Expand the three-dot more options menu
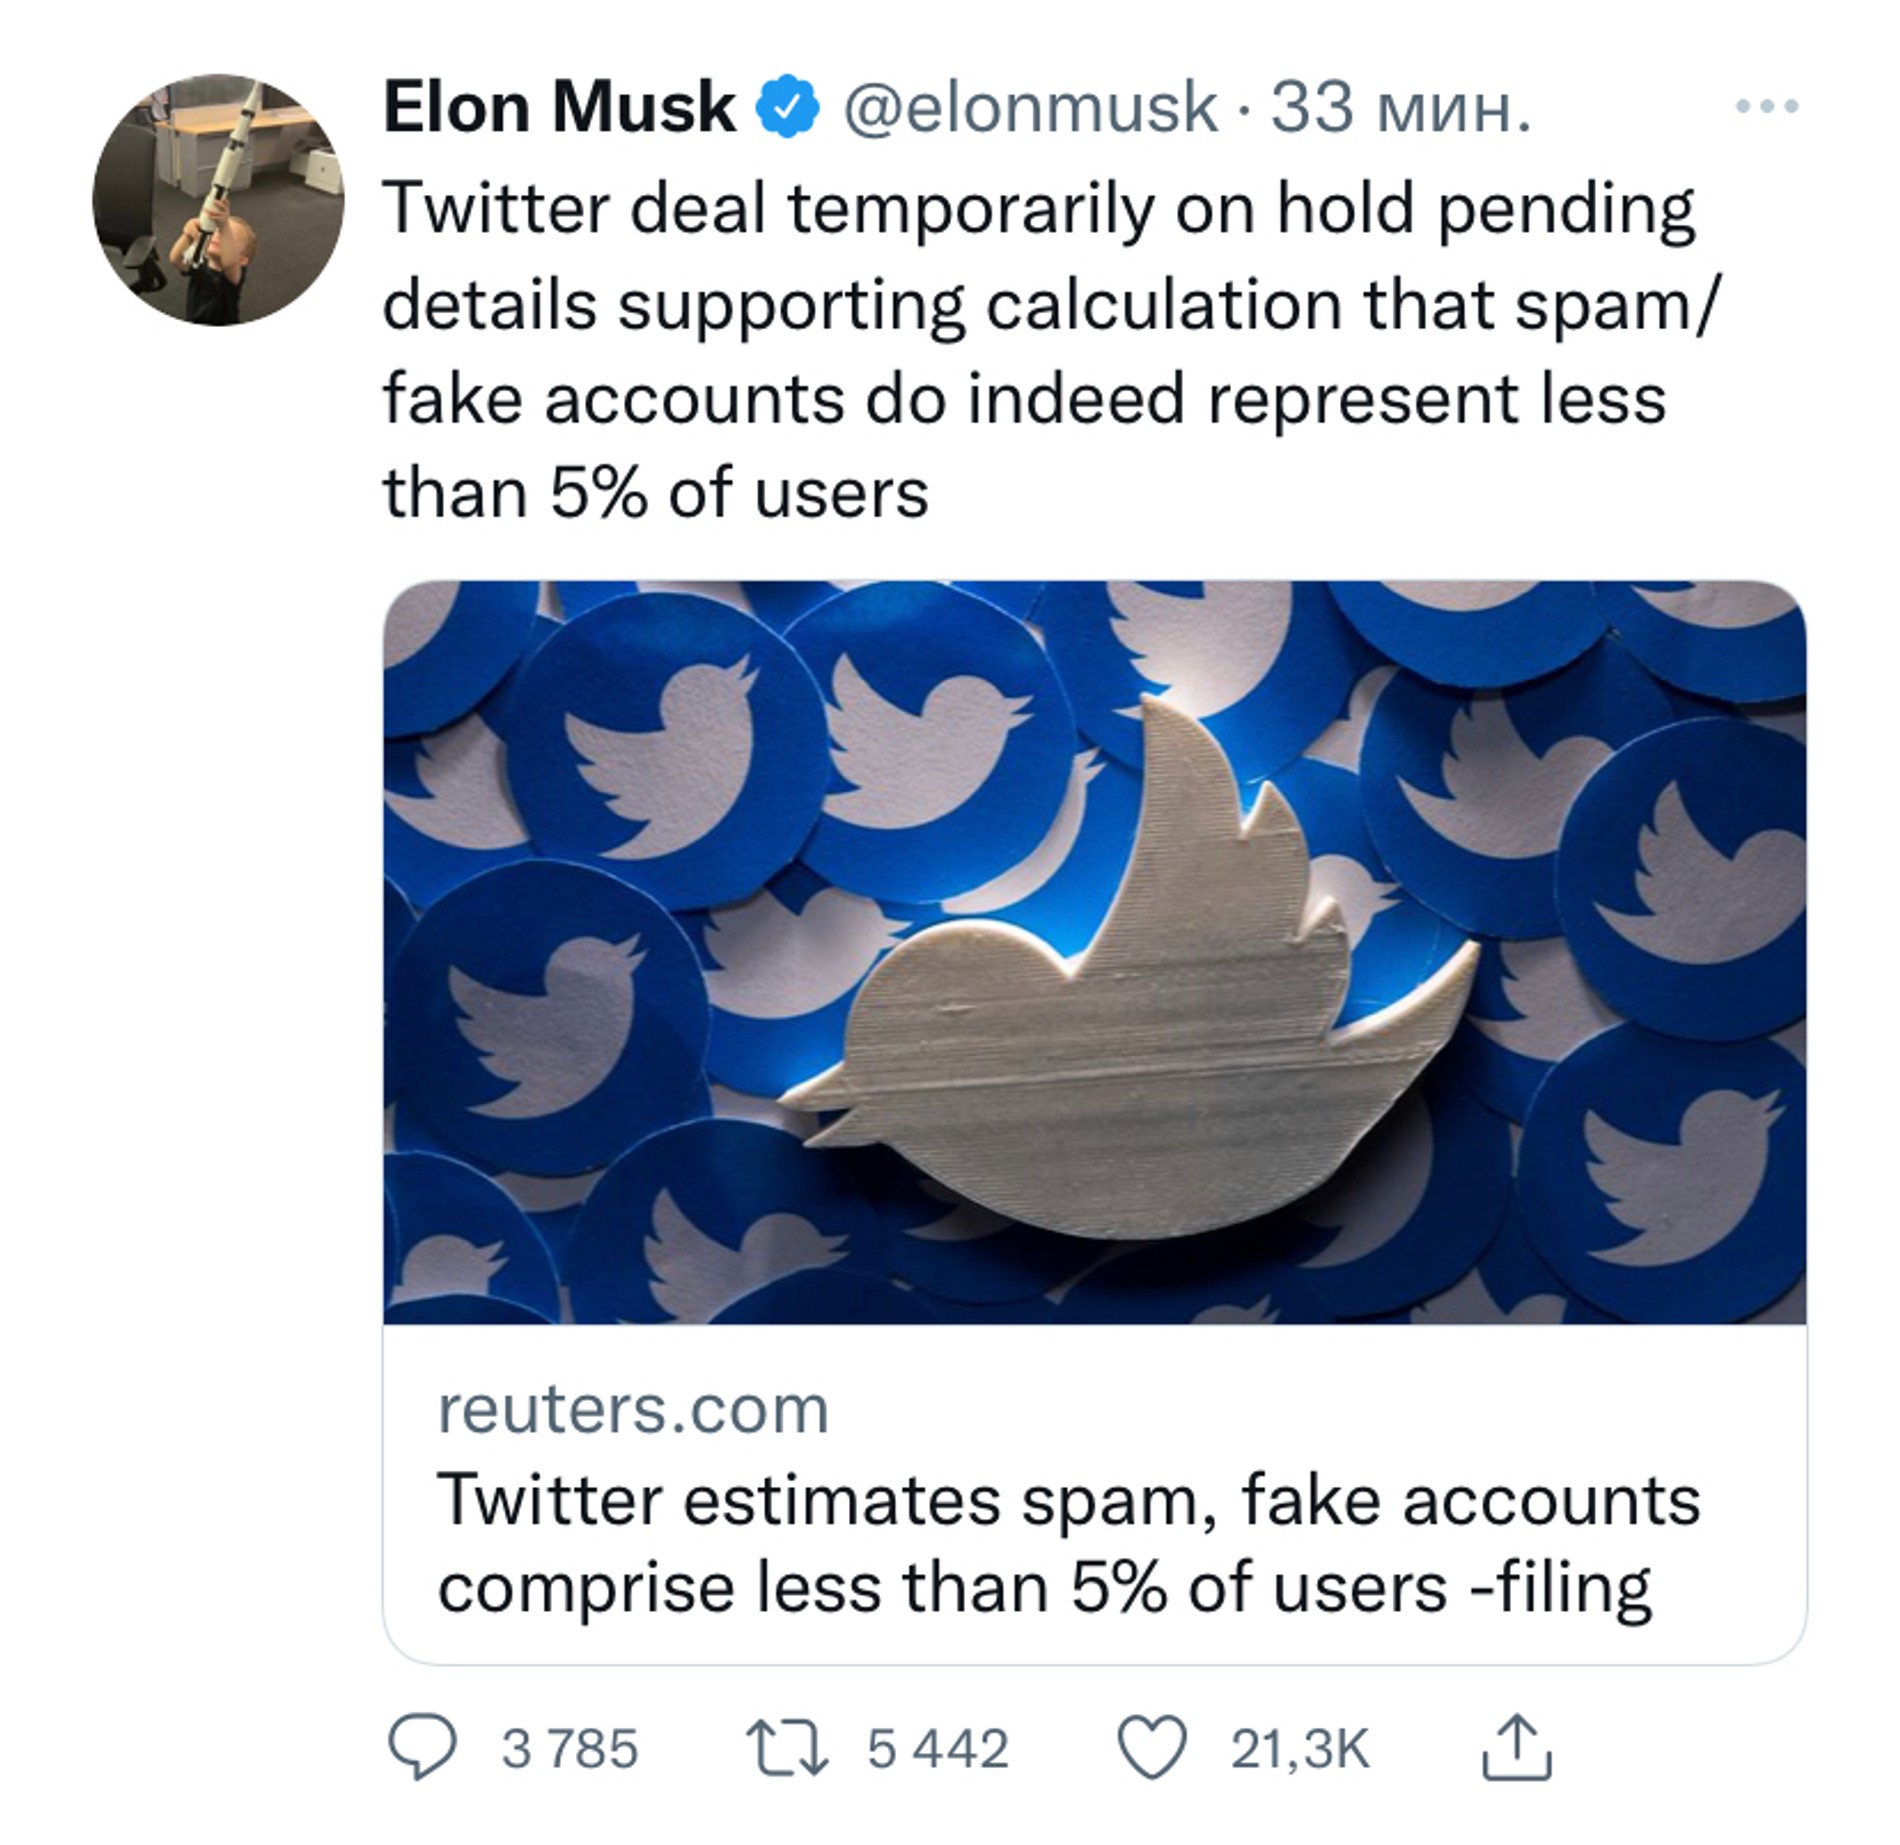 [1767, 106]
